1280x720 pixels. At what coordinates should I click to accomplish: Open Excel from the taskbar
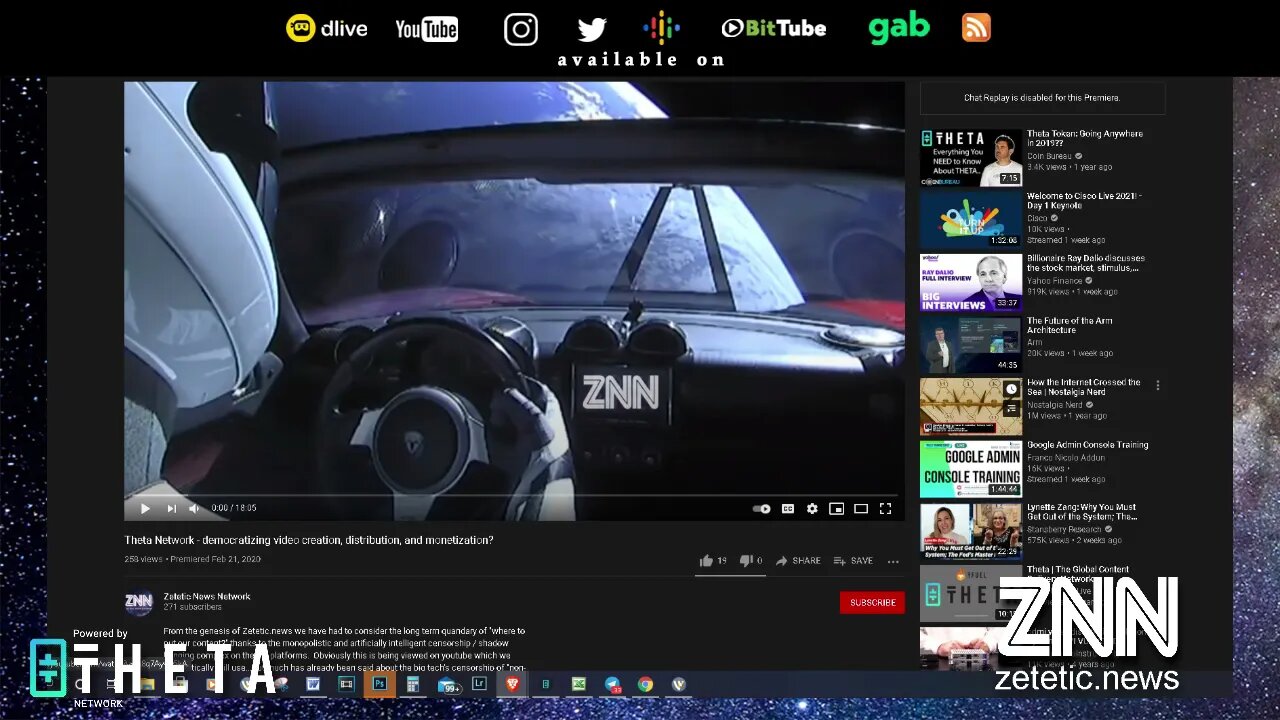pos(578,684)
